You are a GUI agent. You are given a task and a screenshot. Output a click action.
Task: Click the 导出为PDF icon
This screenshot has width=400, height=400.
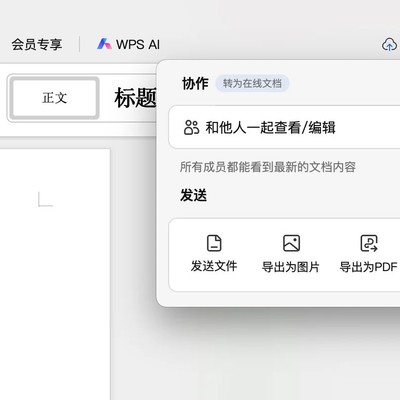[x=369, y=243]
